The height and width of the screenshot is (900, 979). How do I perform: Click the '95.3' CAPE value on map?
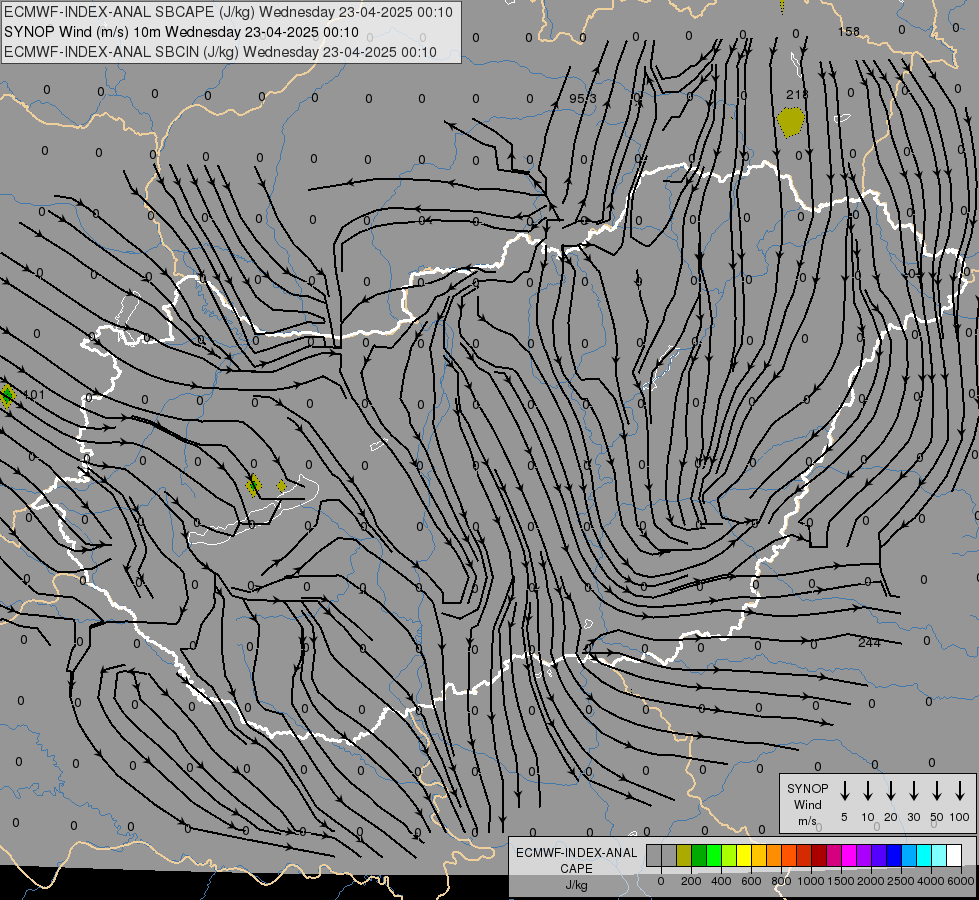[x=583, y=99]
